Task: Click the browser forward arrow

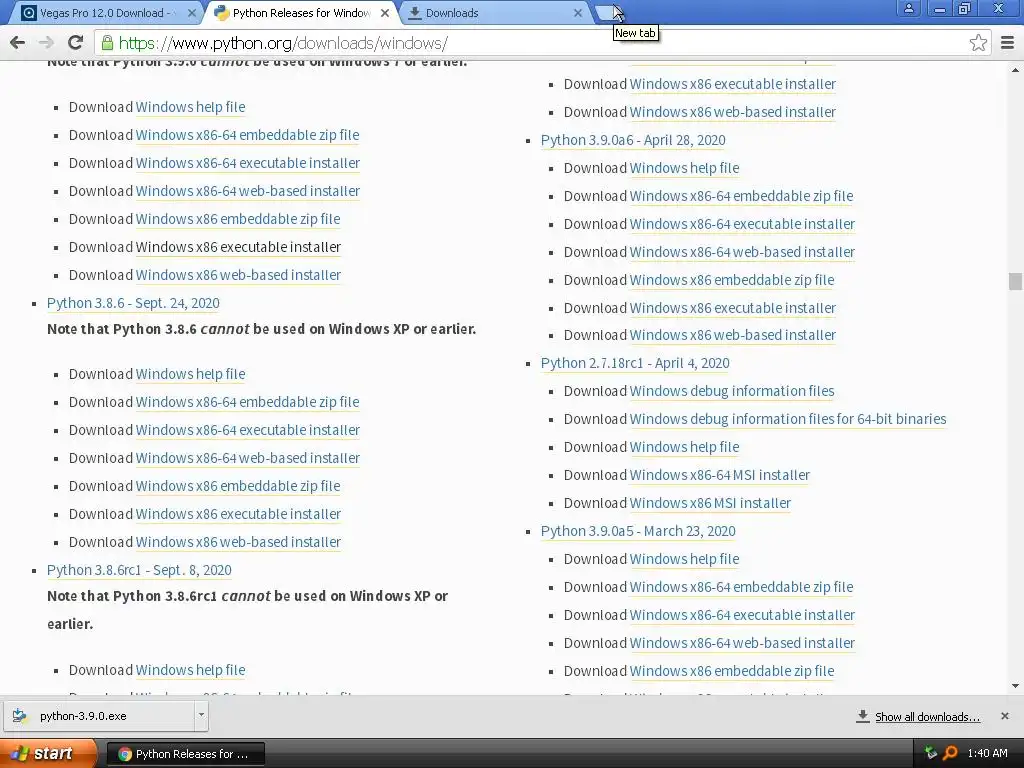Action: [x=46, y=43]
